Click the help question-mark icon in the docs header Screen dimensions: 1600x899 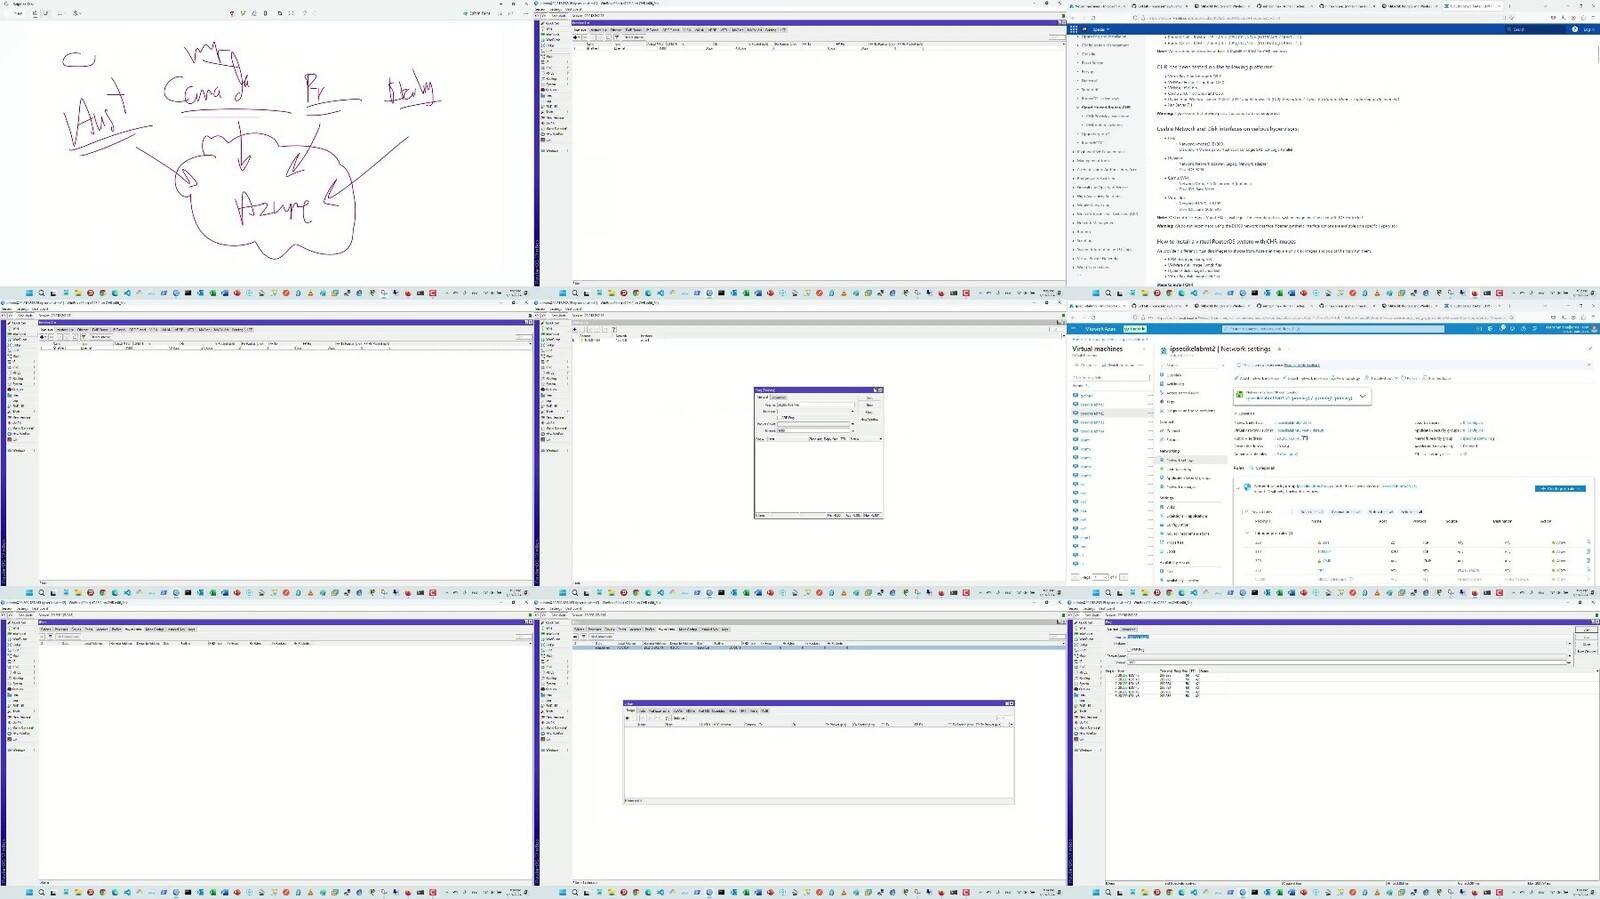(x=1575, y=29)
